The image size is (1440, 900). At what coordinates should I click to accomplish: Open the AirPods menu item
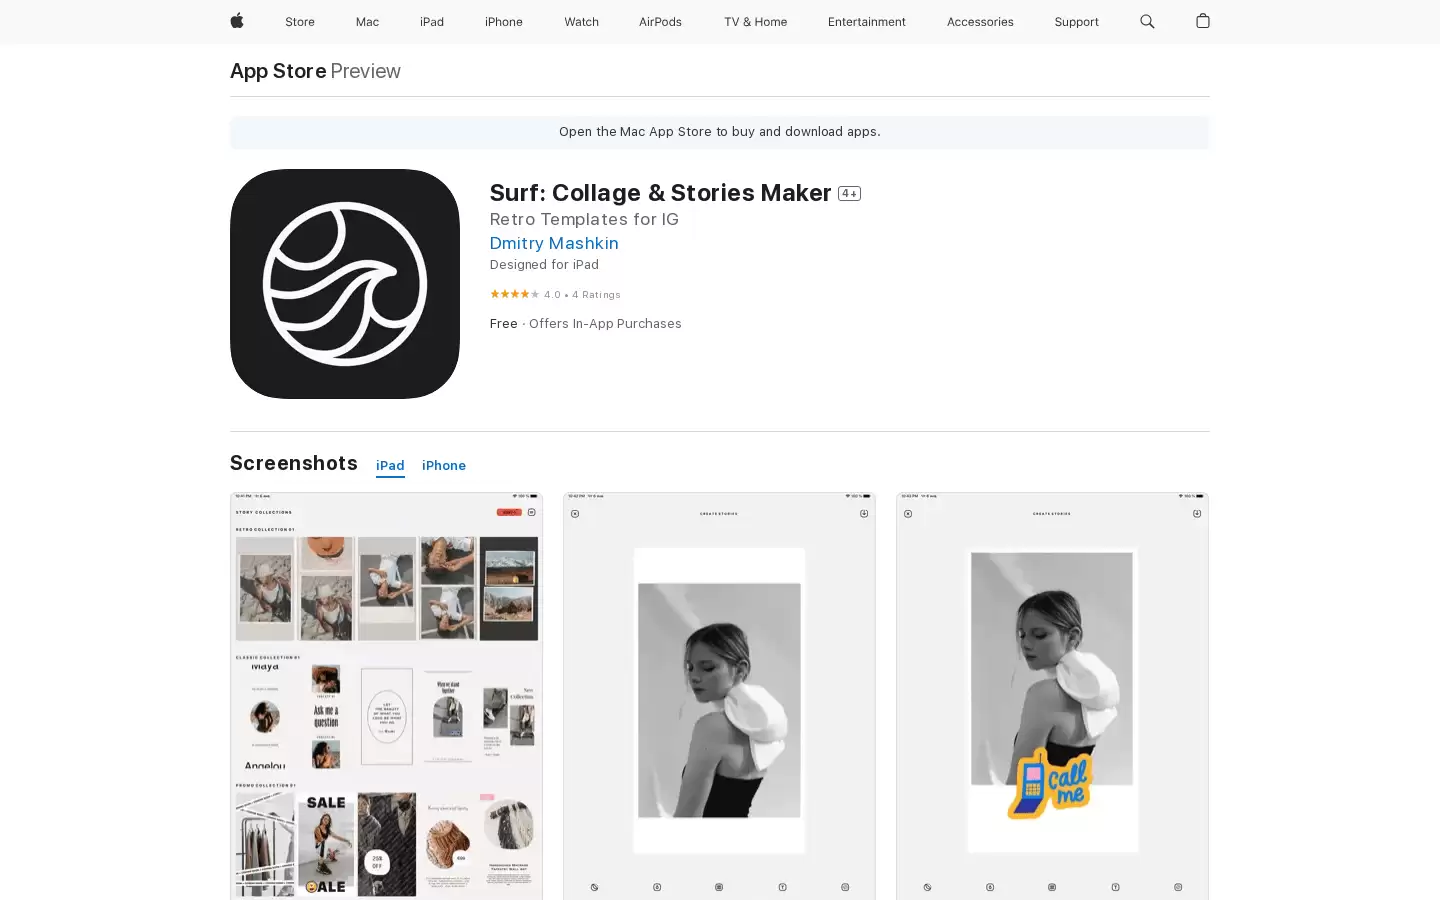click(x=660, y=22)
